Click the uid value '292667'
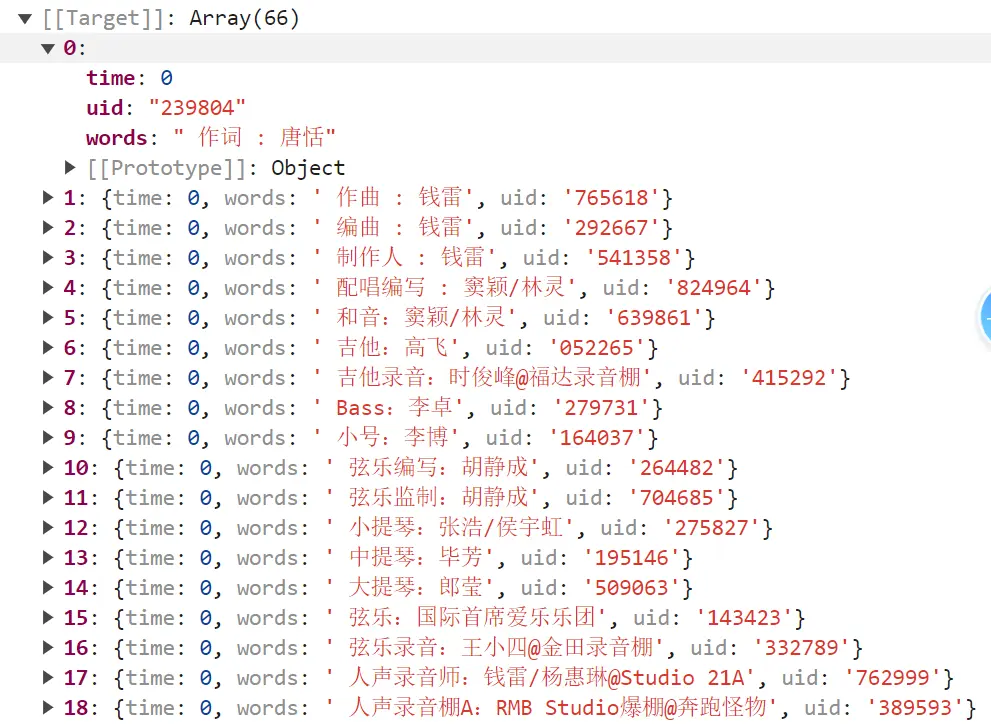 611,228
